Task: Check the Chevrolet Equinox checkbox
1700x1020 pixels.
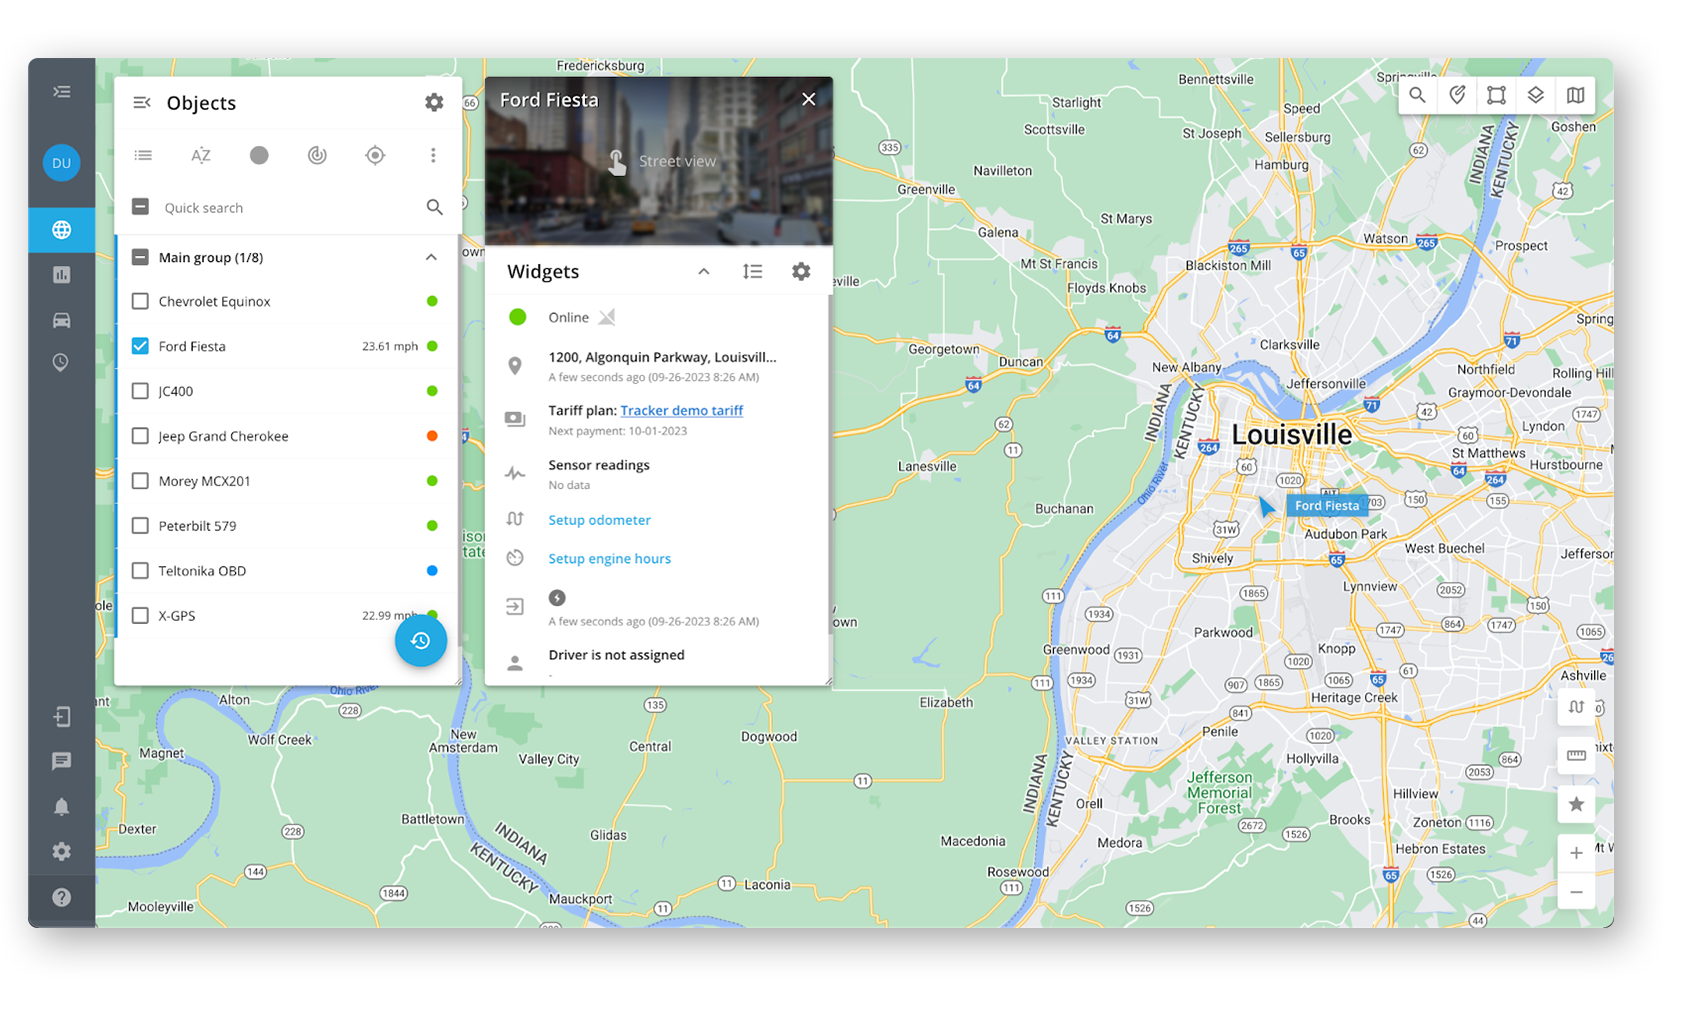Action: [x=141, y=301]
